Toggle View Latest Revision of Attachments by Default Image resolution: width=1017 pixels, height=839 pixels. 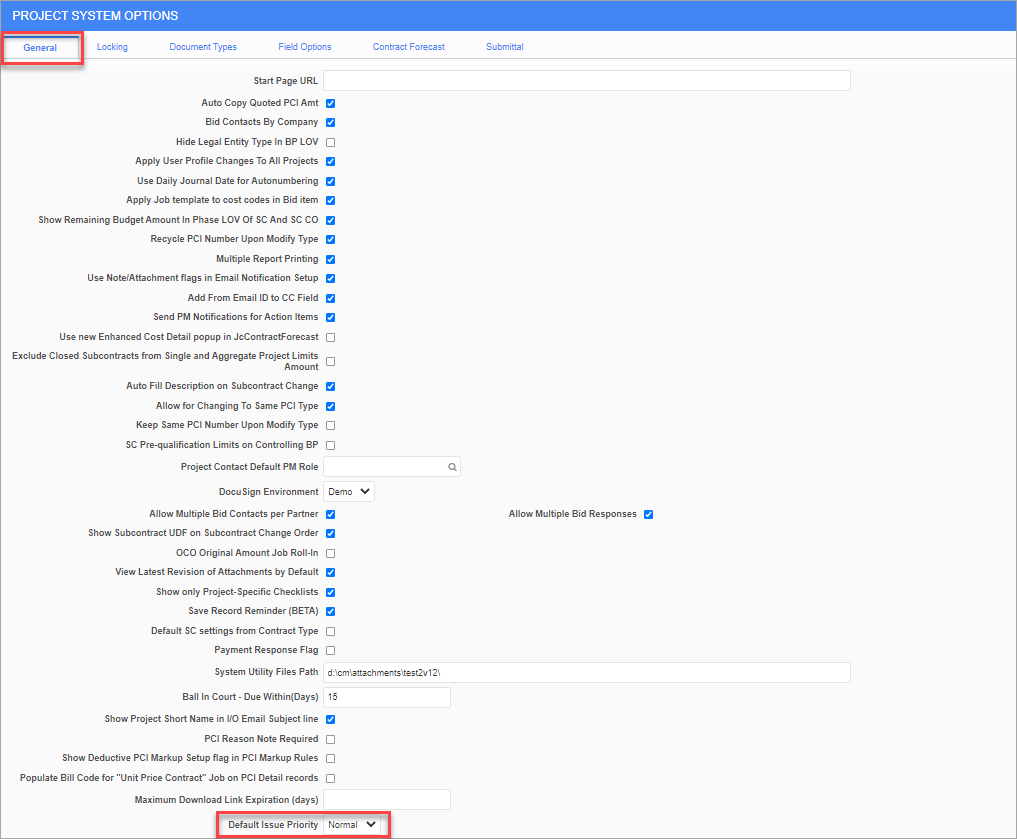331,573
